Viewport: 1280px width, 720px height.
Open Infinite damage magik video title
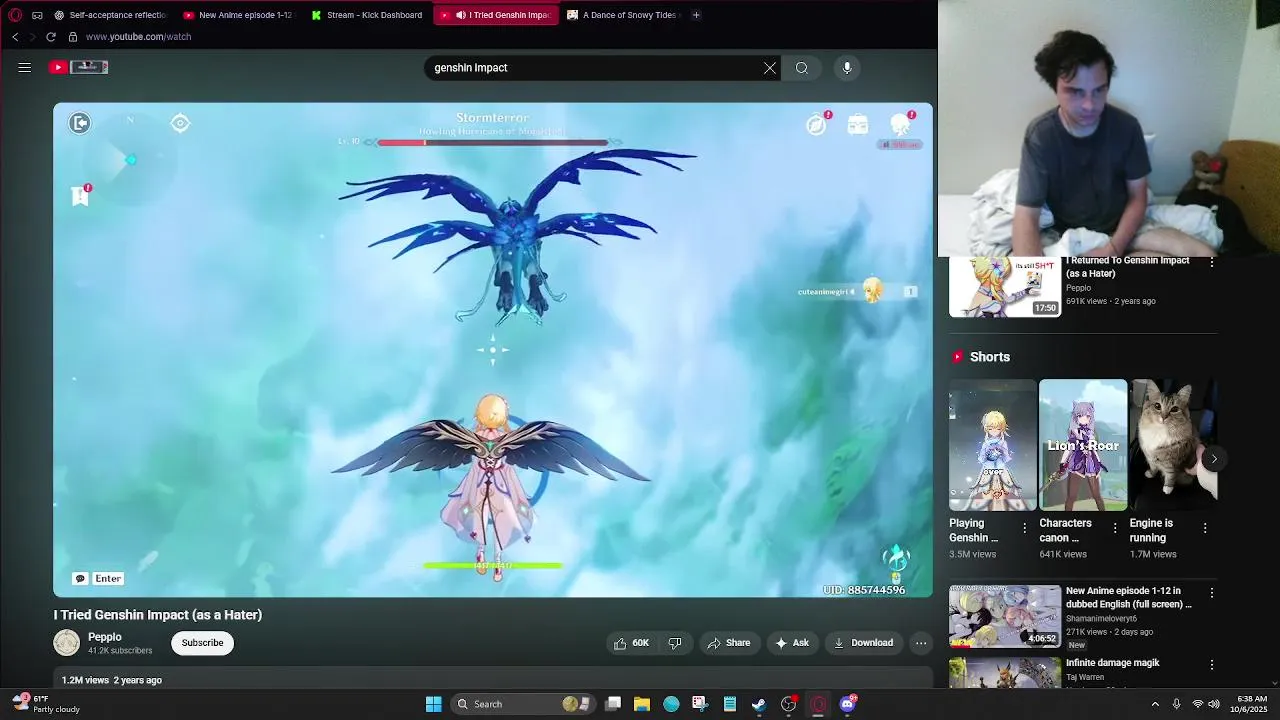(x=1113, y=663)
